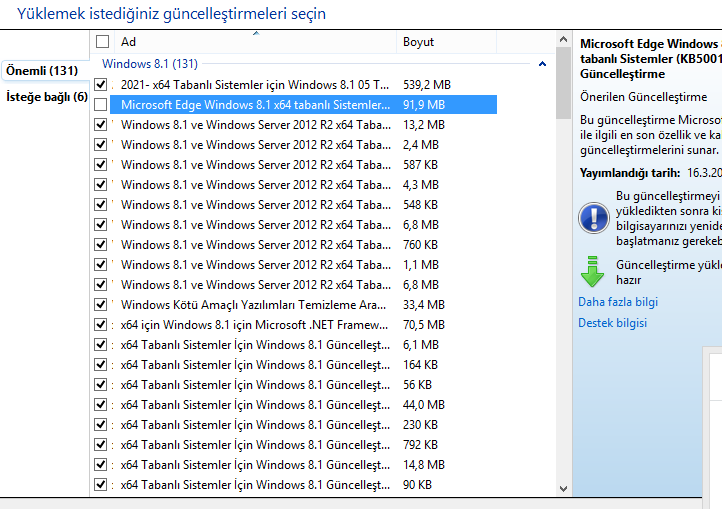Sort by the Ad column header
Image resolution: width=722 pixels, height=509 pixels.
[x=256, y=42]
